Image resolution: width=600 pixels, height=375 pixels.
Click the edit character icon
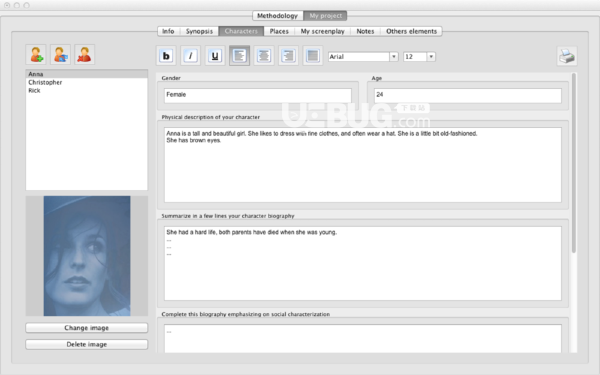tap(60, 55)
